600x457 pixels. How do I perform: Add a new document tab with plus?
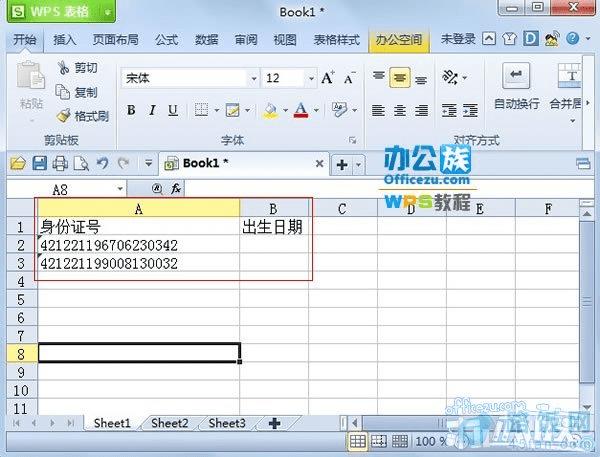(x=342, y=165)
